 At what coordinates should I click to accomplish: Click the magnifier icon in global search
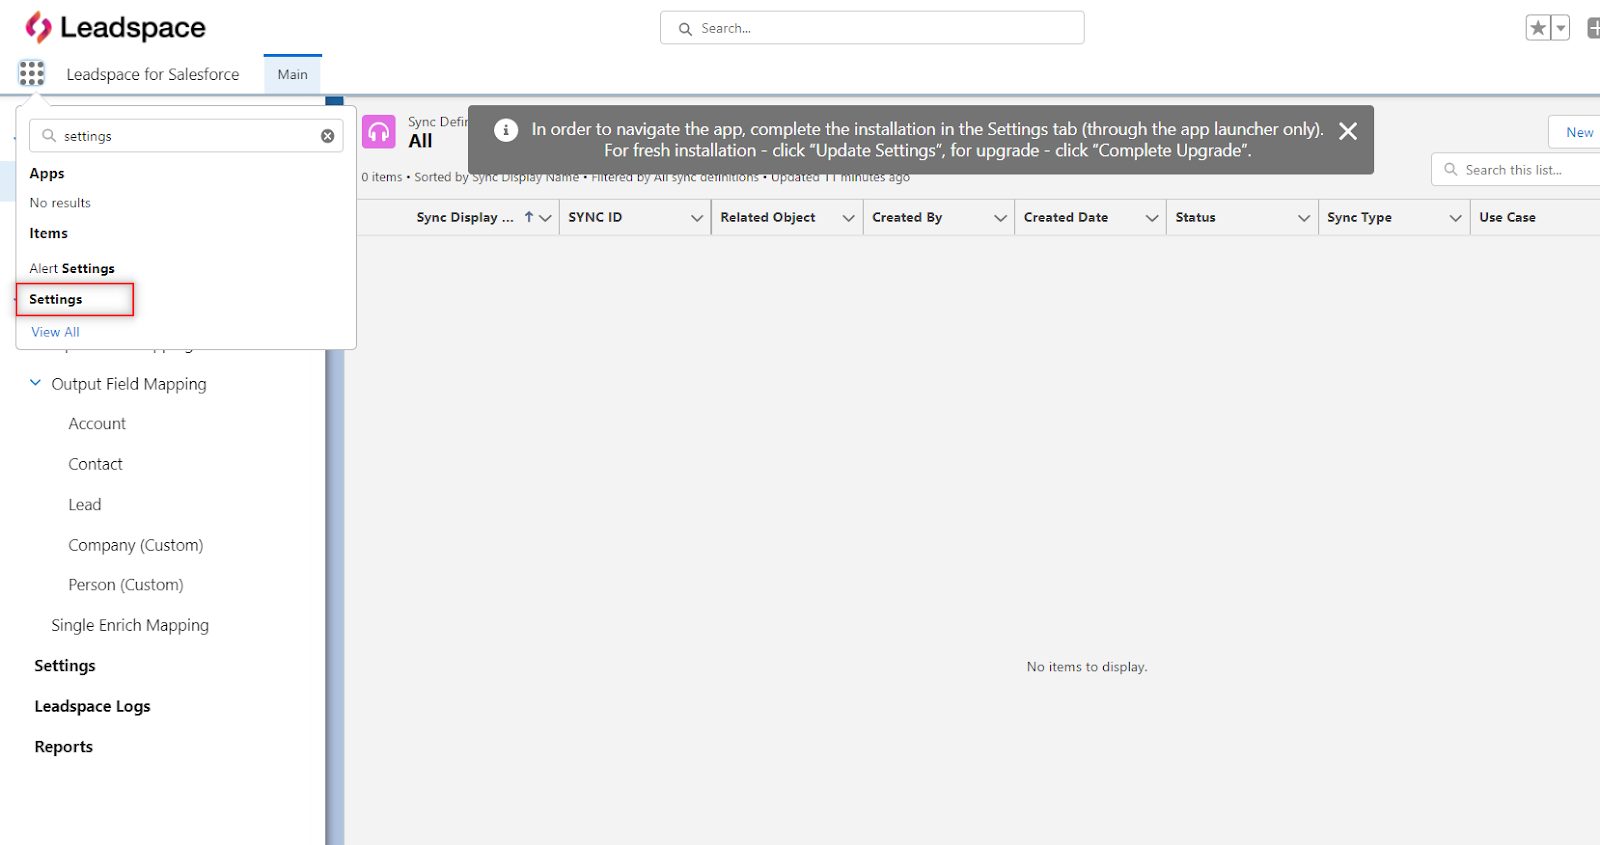pyautogui.click(x=685, y=29)
